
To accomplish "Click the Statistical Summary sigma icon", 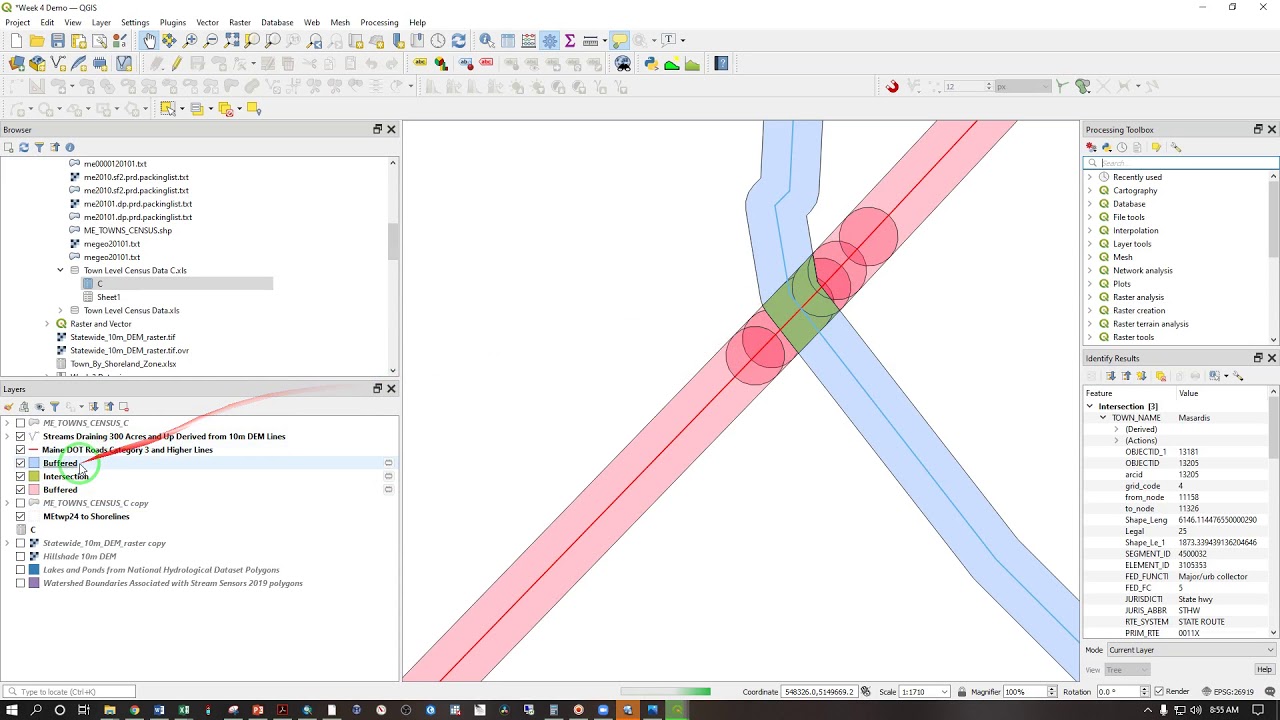I will pos(570,41).
